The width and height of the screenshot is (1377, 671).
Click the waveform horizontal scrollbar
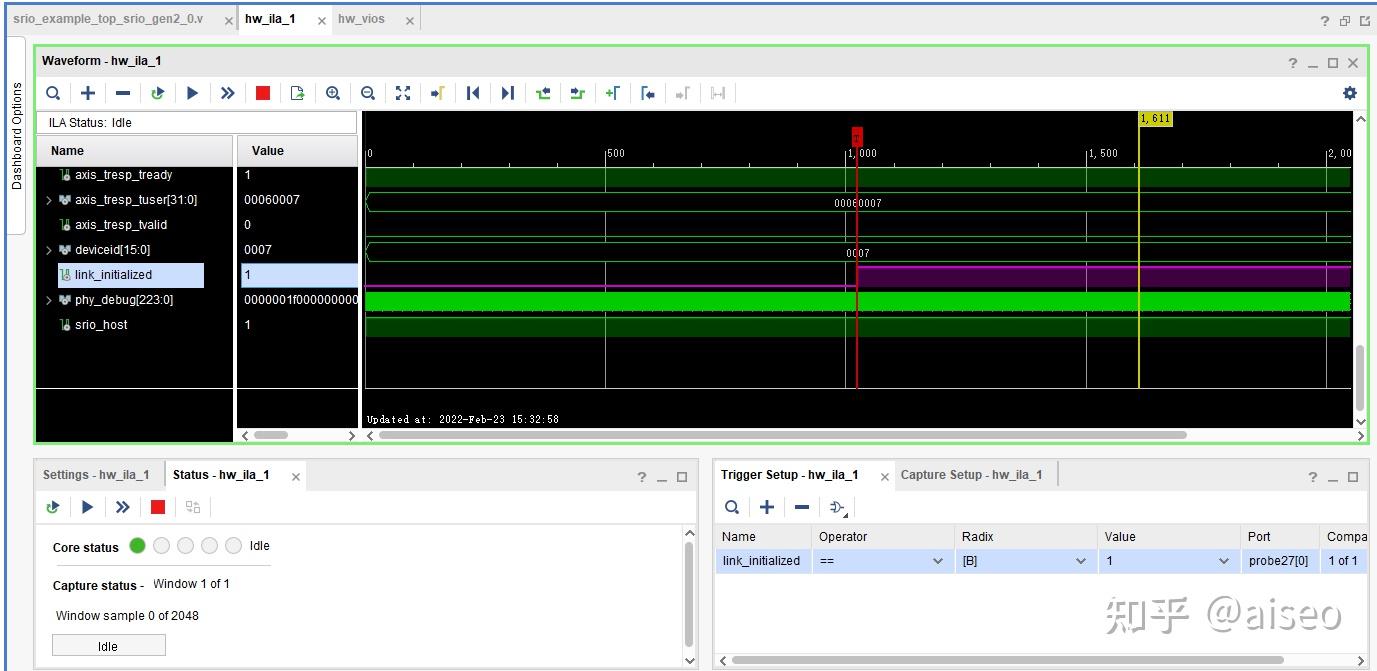[x=782, y=435]
